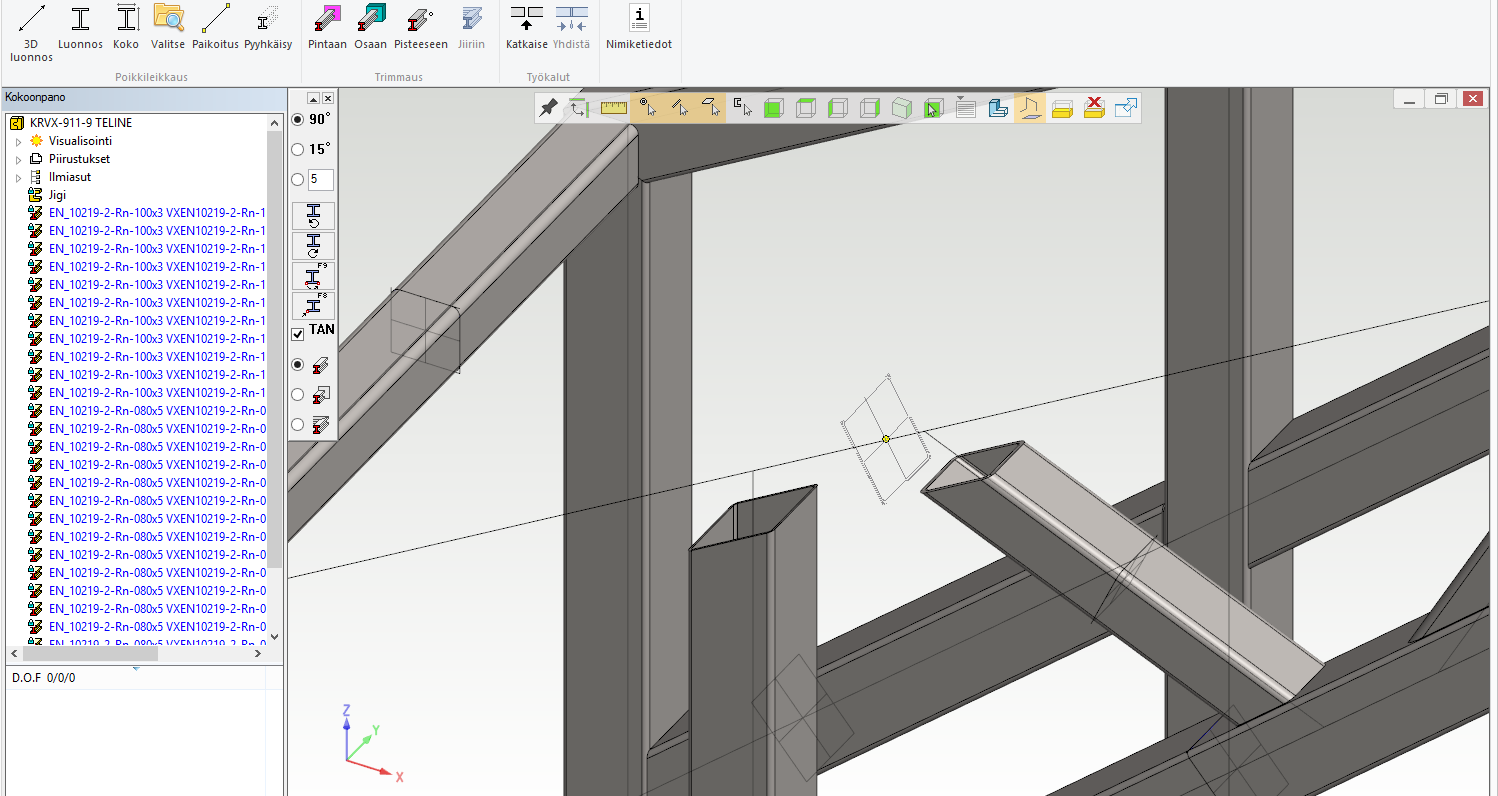
Task: Toggle the TAN checkbox
Action: [298, 334]
